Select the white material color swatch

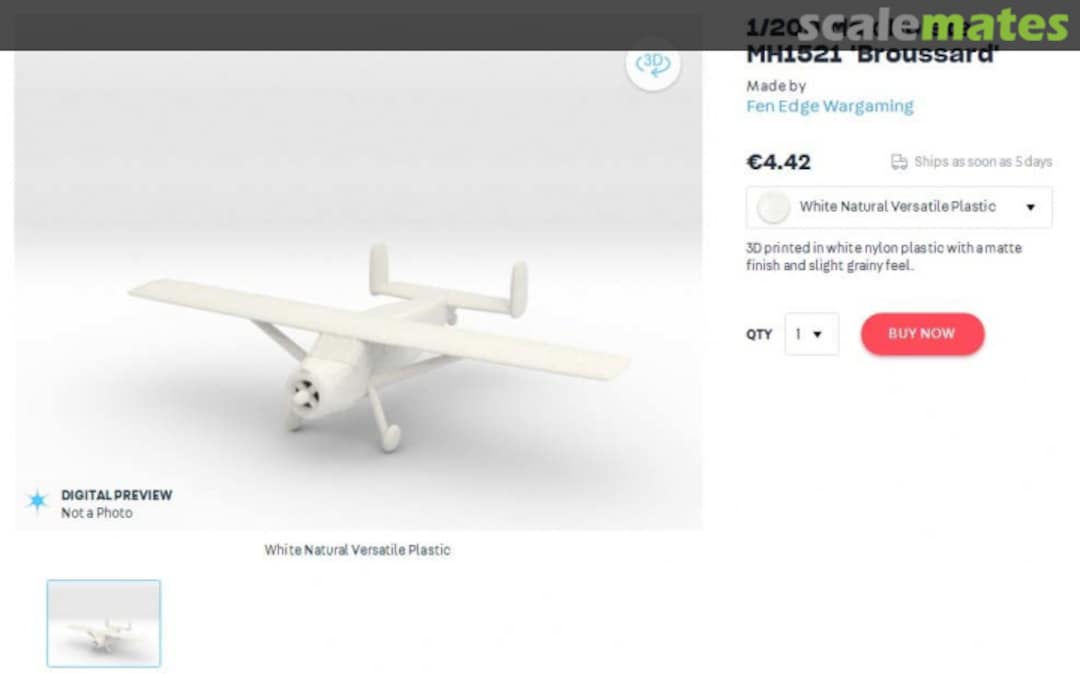(773, 207)
